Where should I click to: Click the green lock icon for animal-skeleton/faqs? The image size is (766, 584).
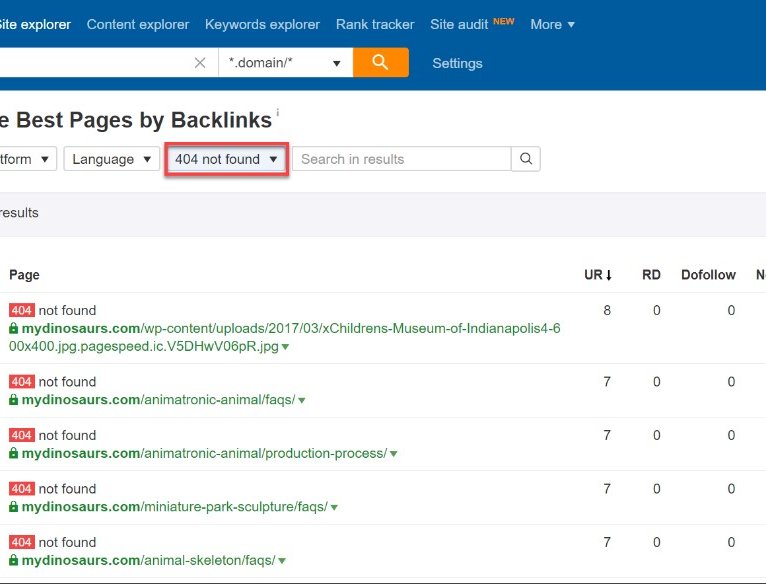click(x=14, y=561)
